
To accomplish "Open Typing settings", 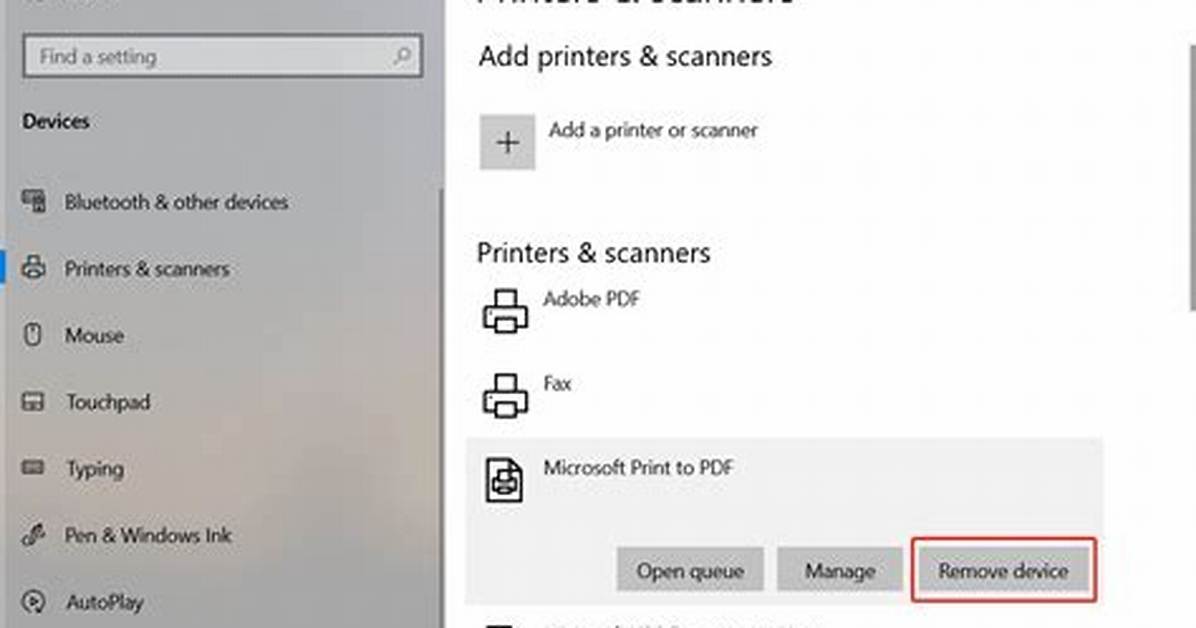I will pyautogui.click(x=95, y=469).
